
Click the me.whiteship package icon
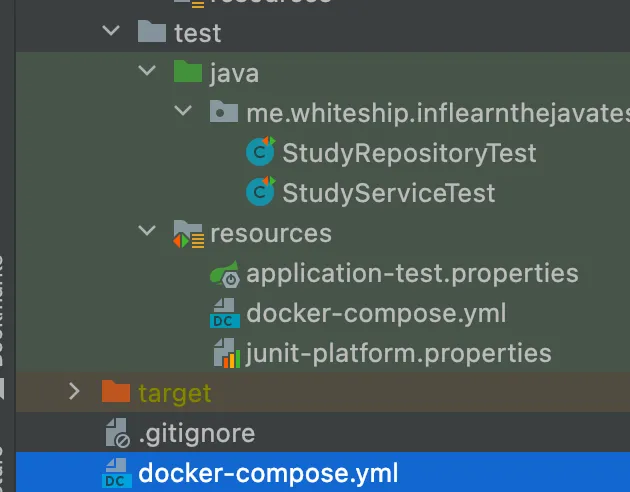(224, 113)
